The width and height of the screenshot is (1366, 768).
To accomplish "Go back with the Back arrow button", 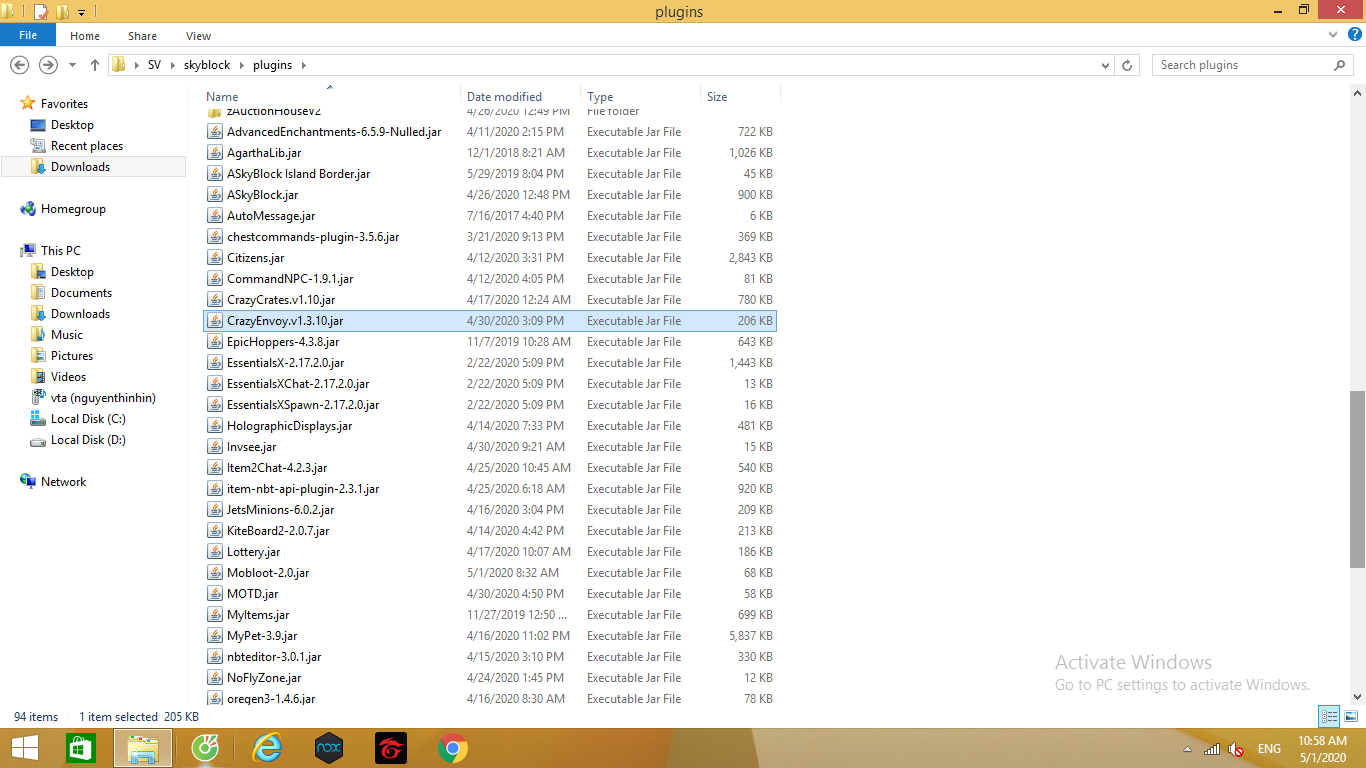I will pos(19,65).
